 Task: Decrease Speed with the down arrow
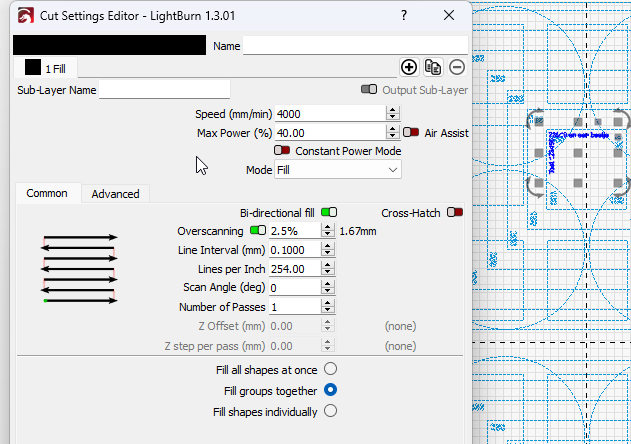click(392, 117)
